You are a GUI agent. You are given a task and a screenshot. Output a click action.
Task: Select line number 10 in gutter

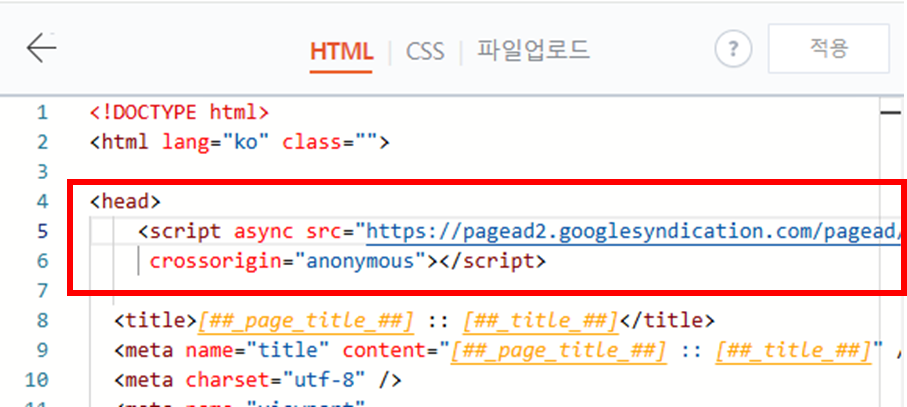tap(36, 380)
